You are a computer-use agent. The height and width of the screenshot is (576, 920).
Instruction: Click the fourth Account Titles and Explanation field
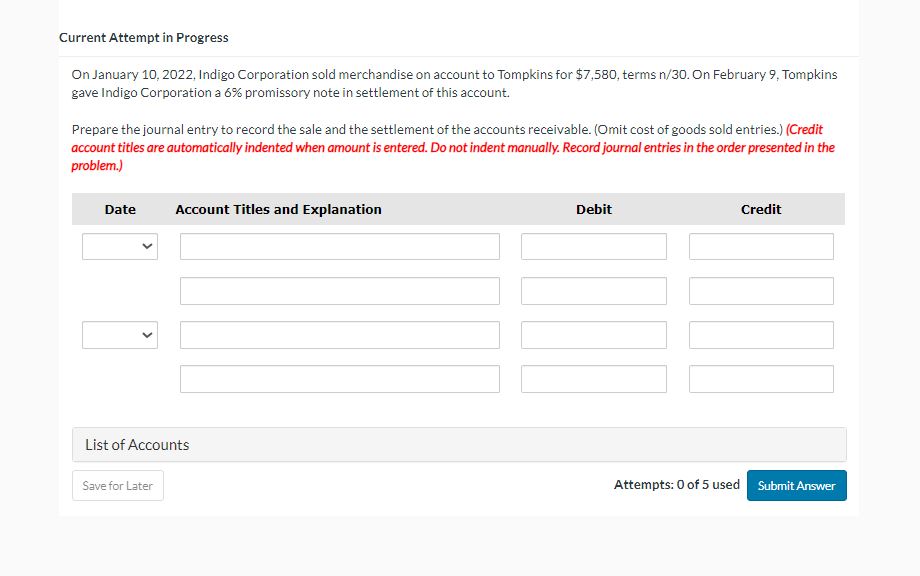tap(339, 378)
